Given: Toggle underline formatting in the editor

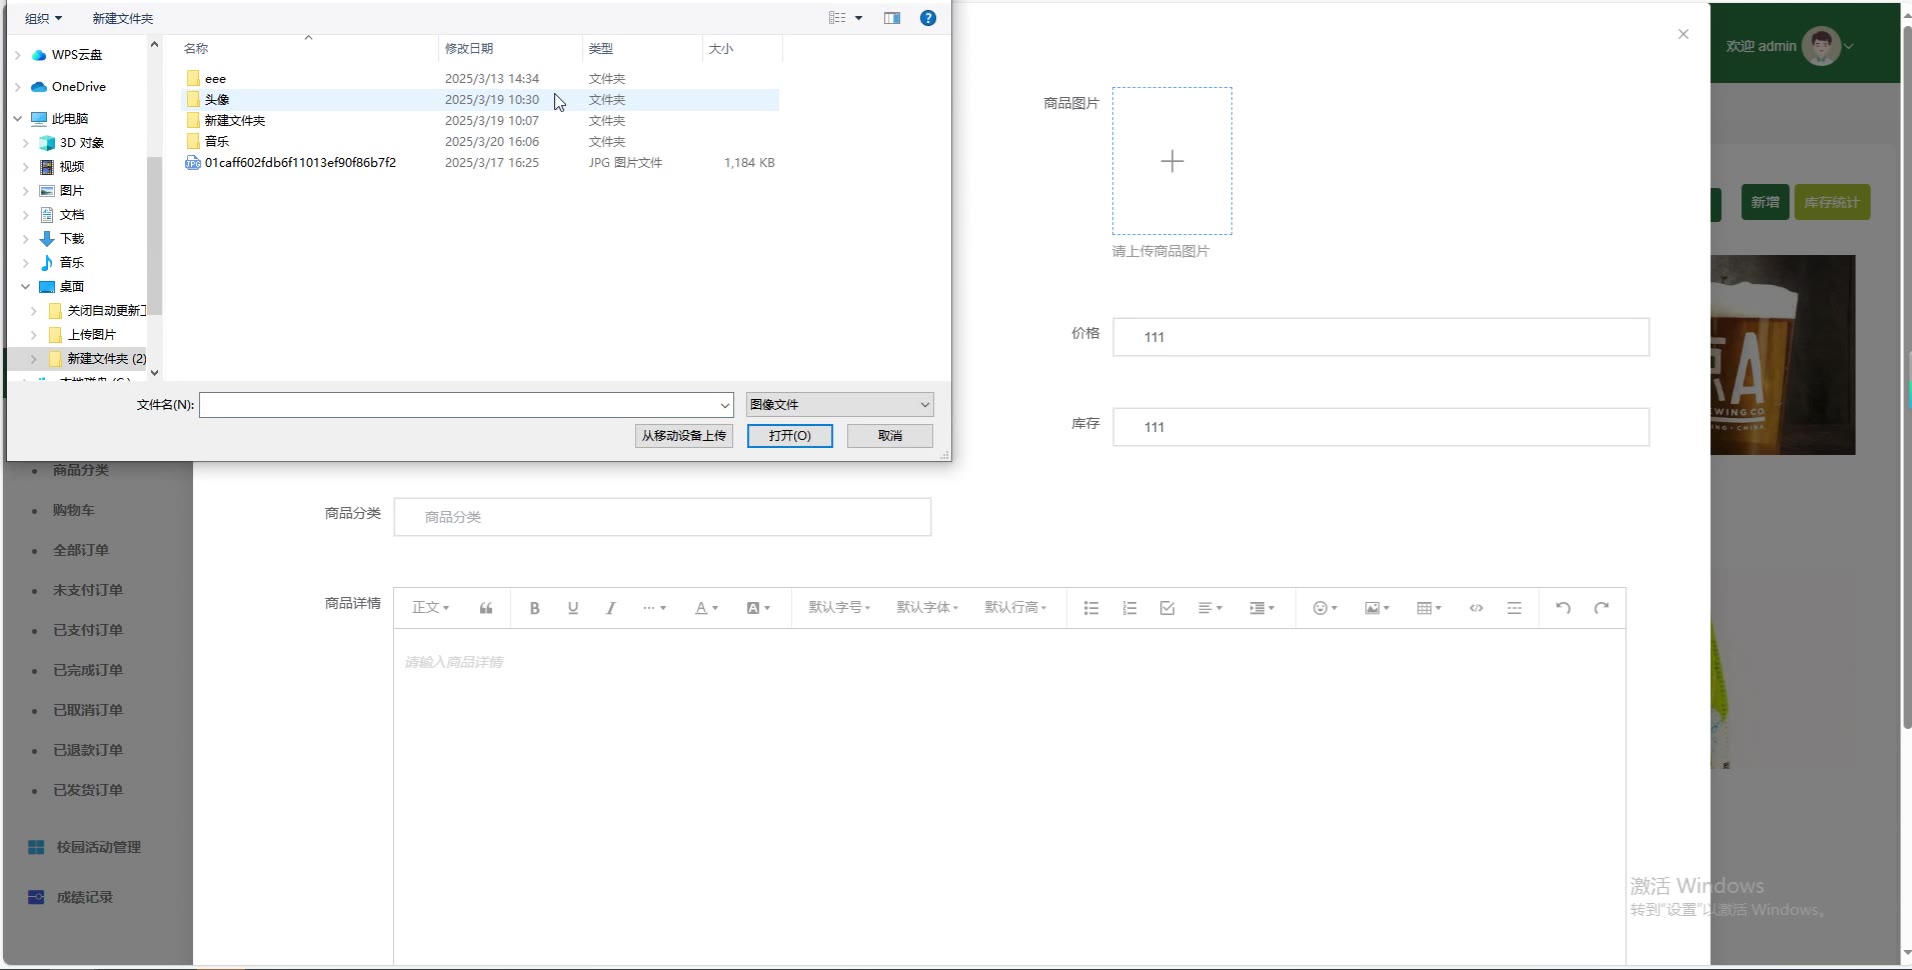Looking at the screenshot, I should coord(573,608).
